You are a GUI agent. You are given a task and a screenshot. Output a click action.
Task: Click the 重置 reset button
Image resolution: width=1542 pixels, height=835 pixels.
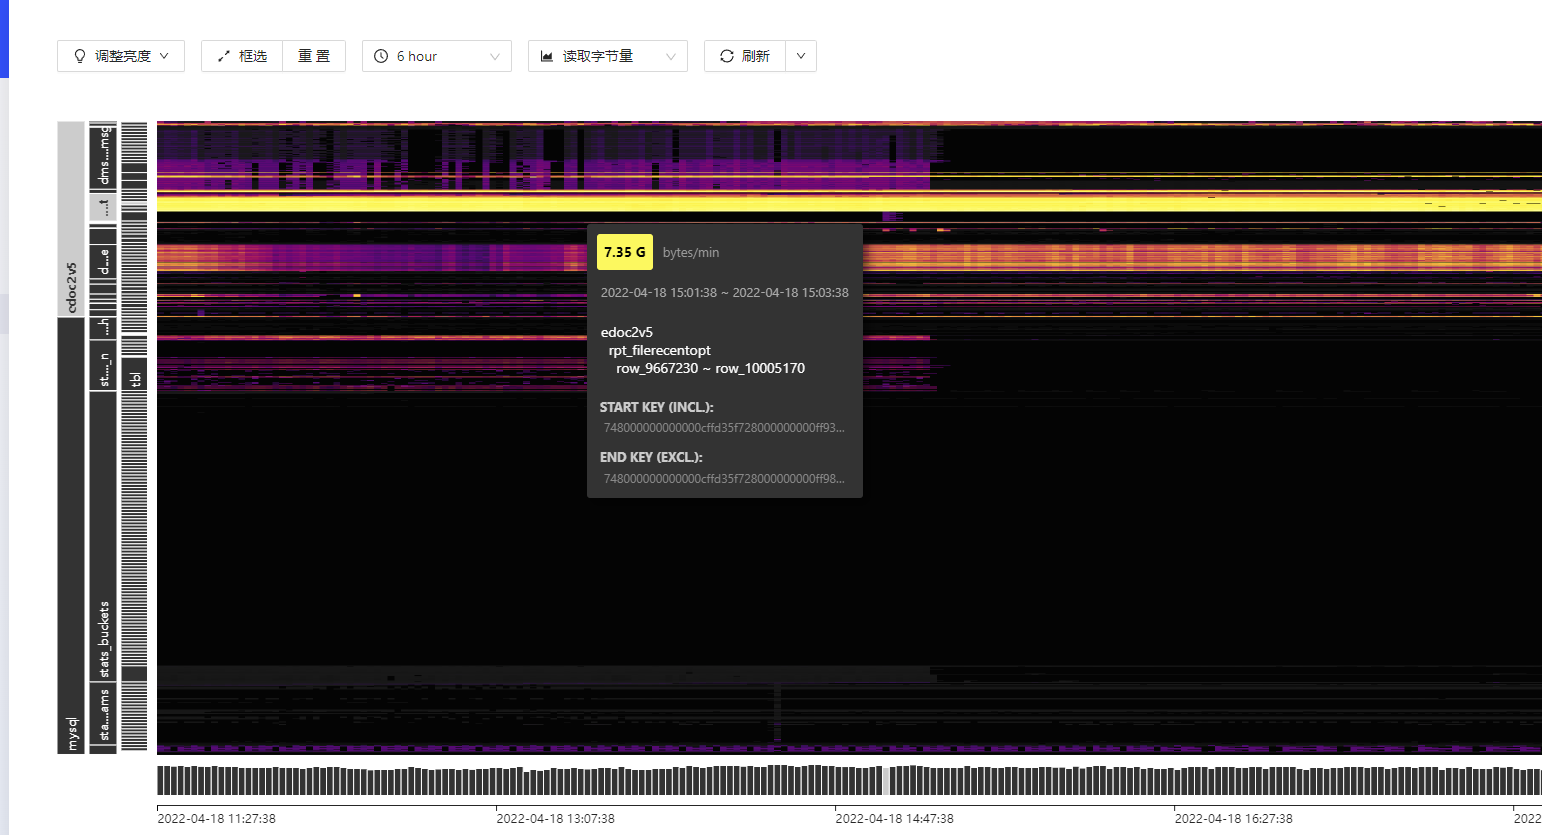(314, 57)
